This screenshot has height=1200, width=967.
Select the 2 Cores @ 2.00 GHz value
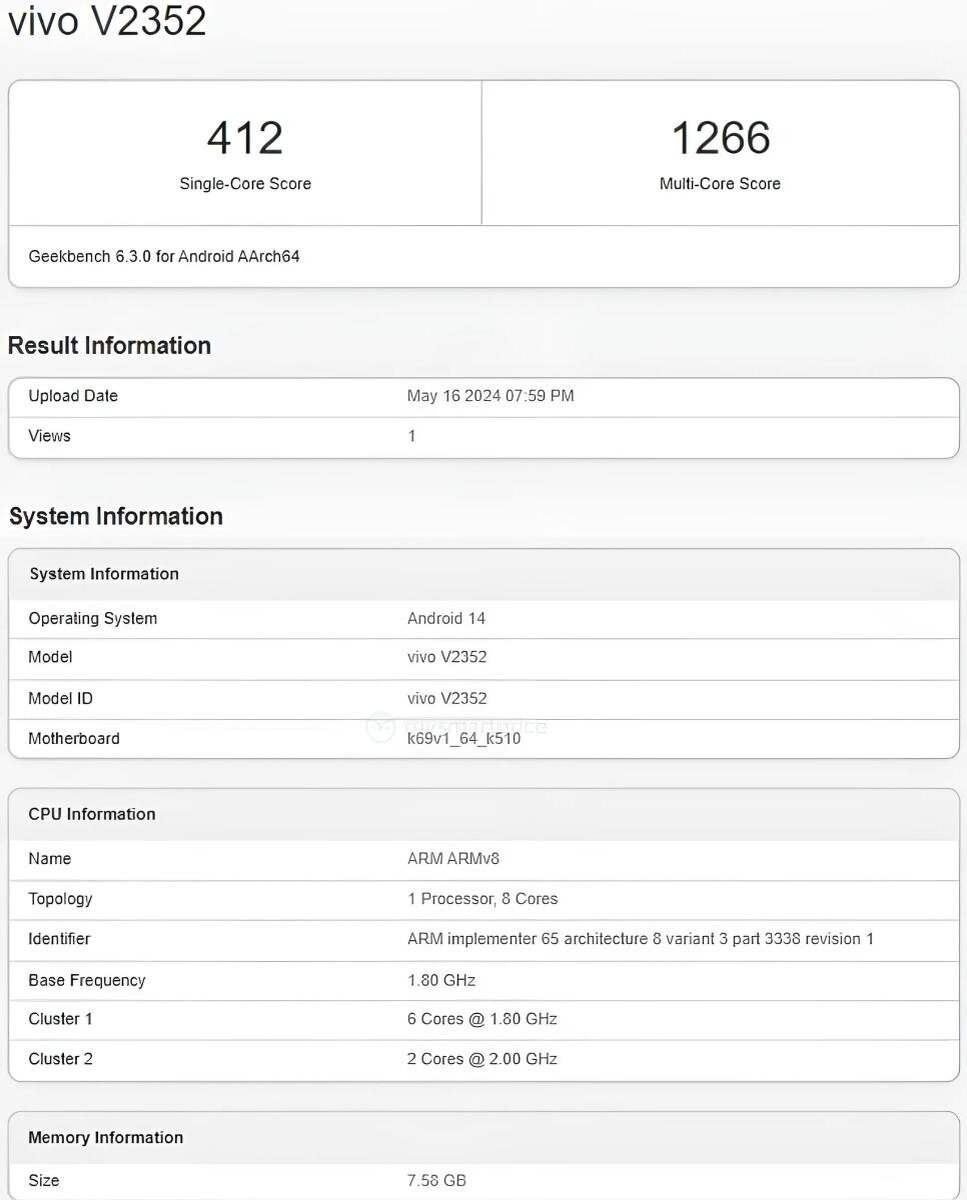click(482, 1059)
